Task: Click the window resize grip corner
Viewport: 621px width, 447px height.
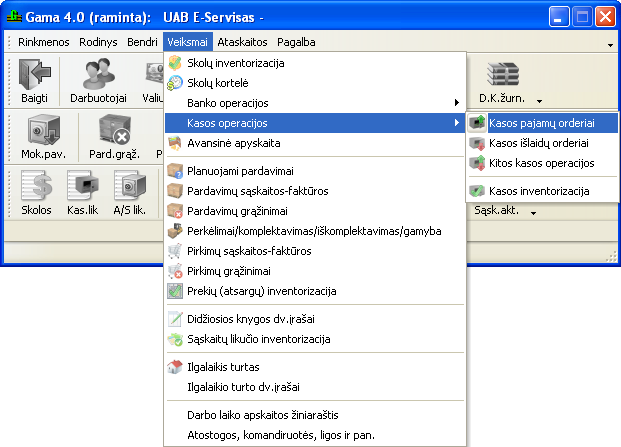Action: tap(611, 258)
